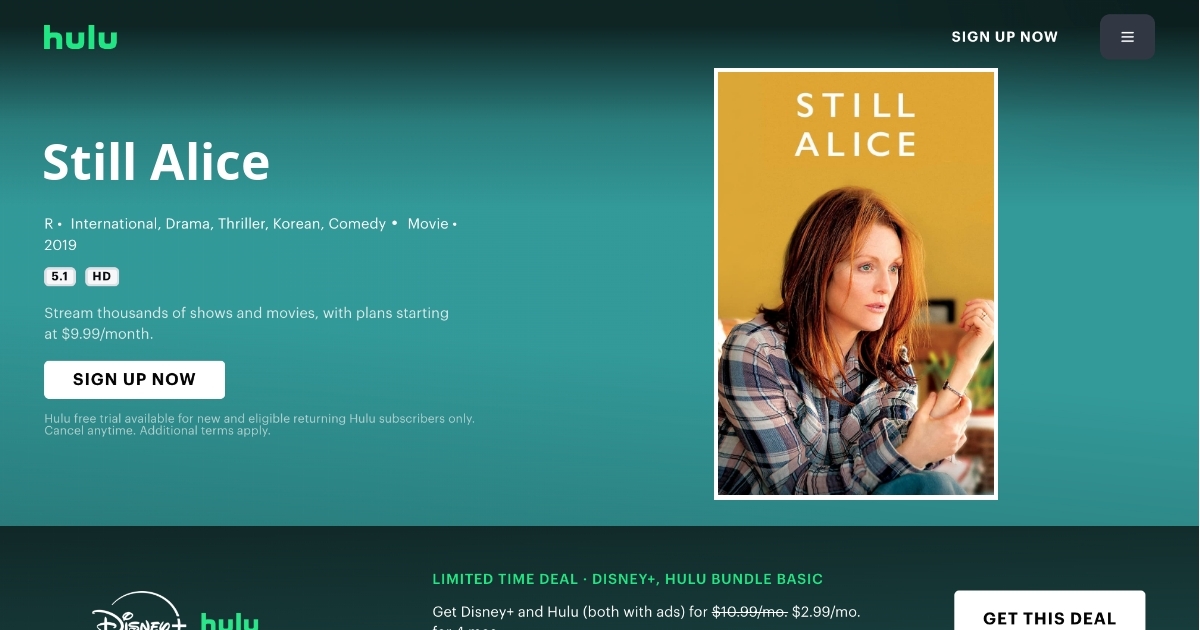Image resolution: width=1200 pixels, height=630 pixels.
Task: Select the Still Alice movie poster
Action: pyautogui.click(x=856, y=284)
